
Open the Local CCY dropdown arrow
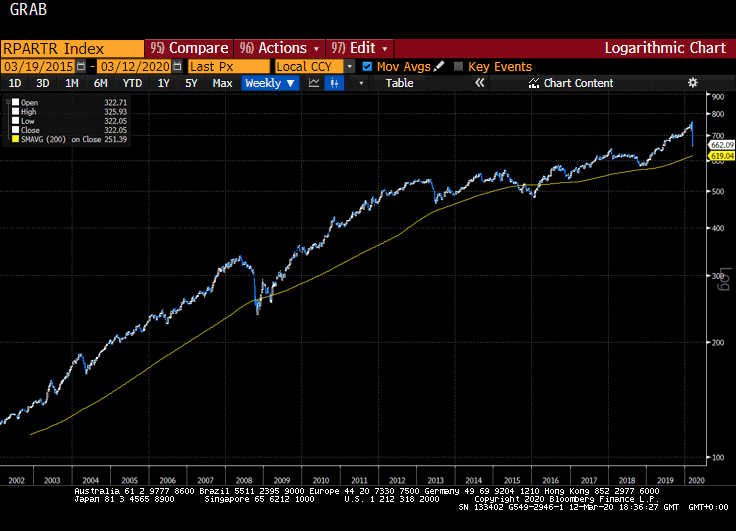[350, 67]
